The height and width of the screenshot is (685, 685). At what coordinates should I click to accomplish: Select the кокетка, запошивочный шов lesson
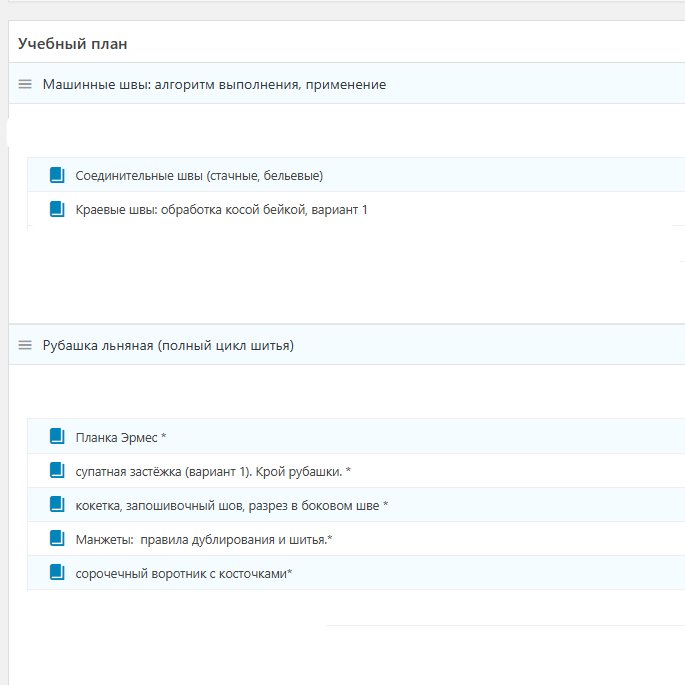pyautogui.click(x=231, y=505)
